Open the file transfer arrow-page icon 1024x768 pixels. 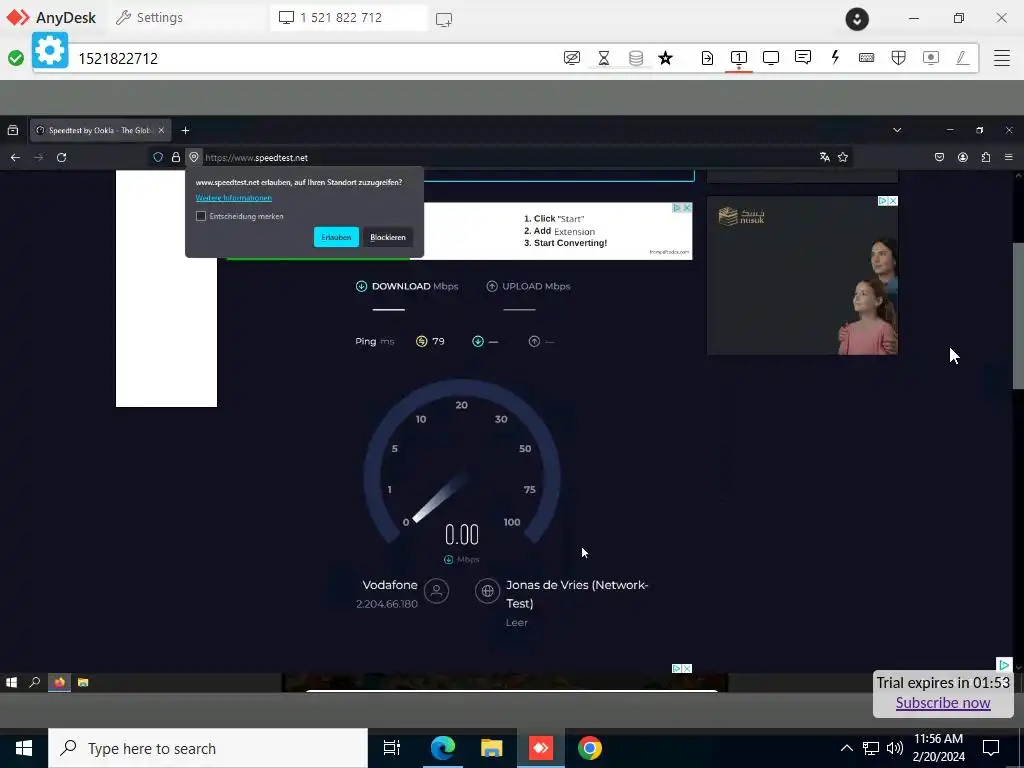[x=707, y=58]
